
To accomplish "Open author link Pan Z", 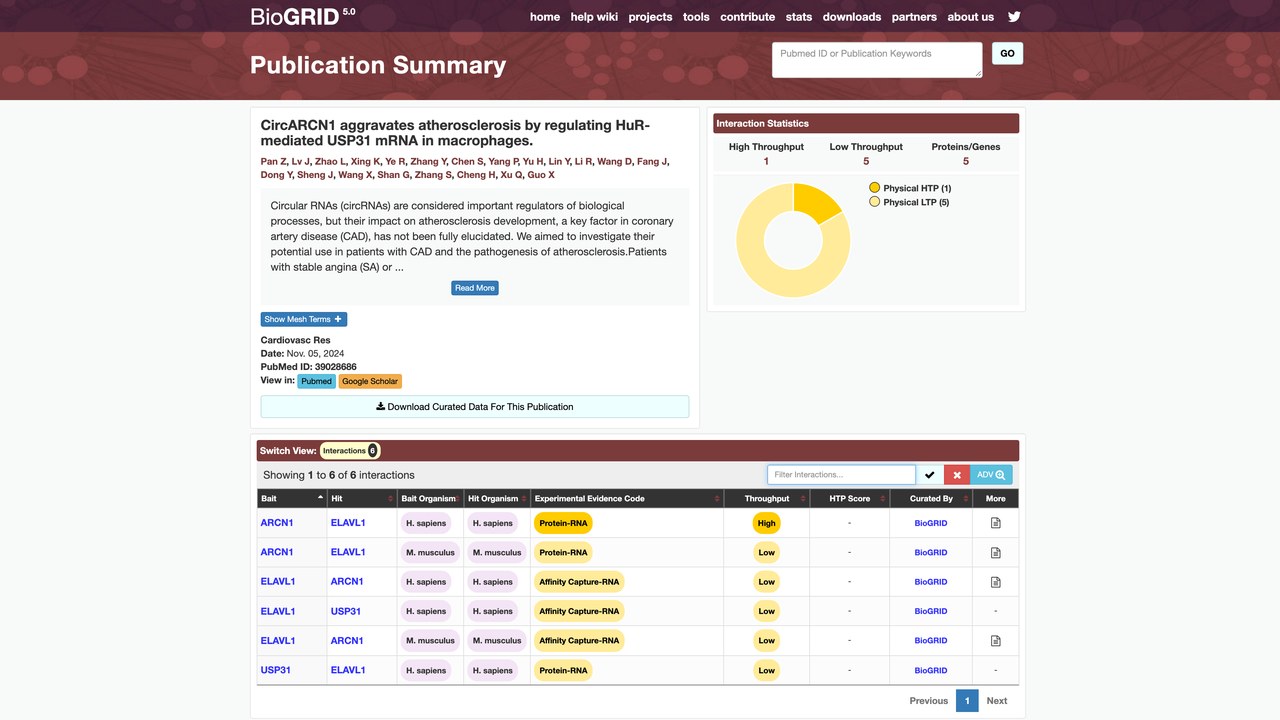I will click(x=274, y=161).
